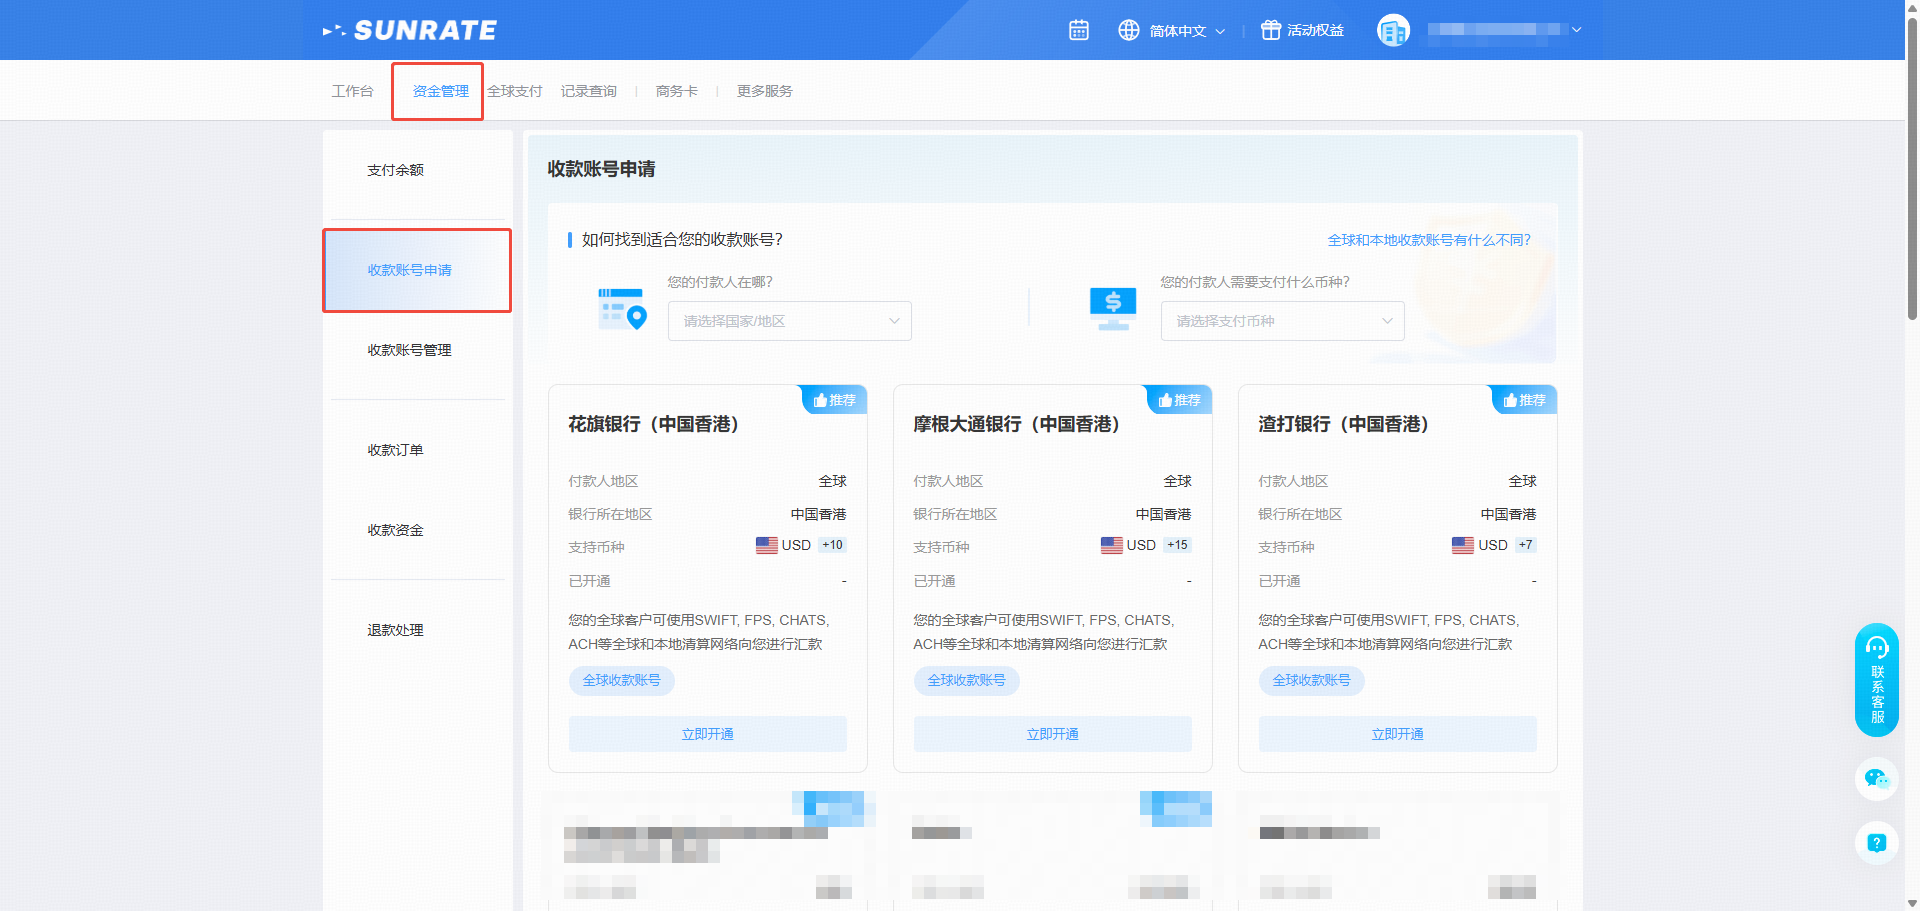Open the 全球和本地收款账号有什么不同 link
The image size is (1920, 911).
[1428, 240]
